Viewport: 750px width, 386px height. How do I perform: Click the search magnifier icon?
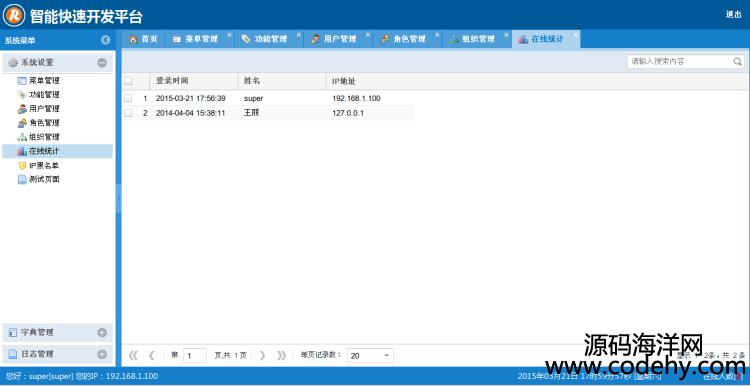click(x=738, y=61)
